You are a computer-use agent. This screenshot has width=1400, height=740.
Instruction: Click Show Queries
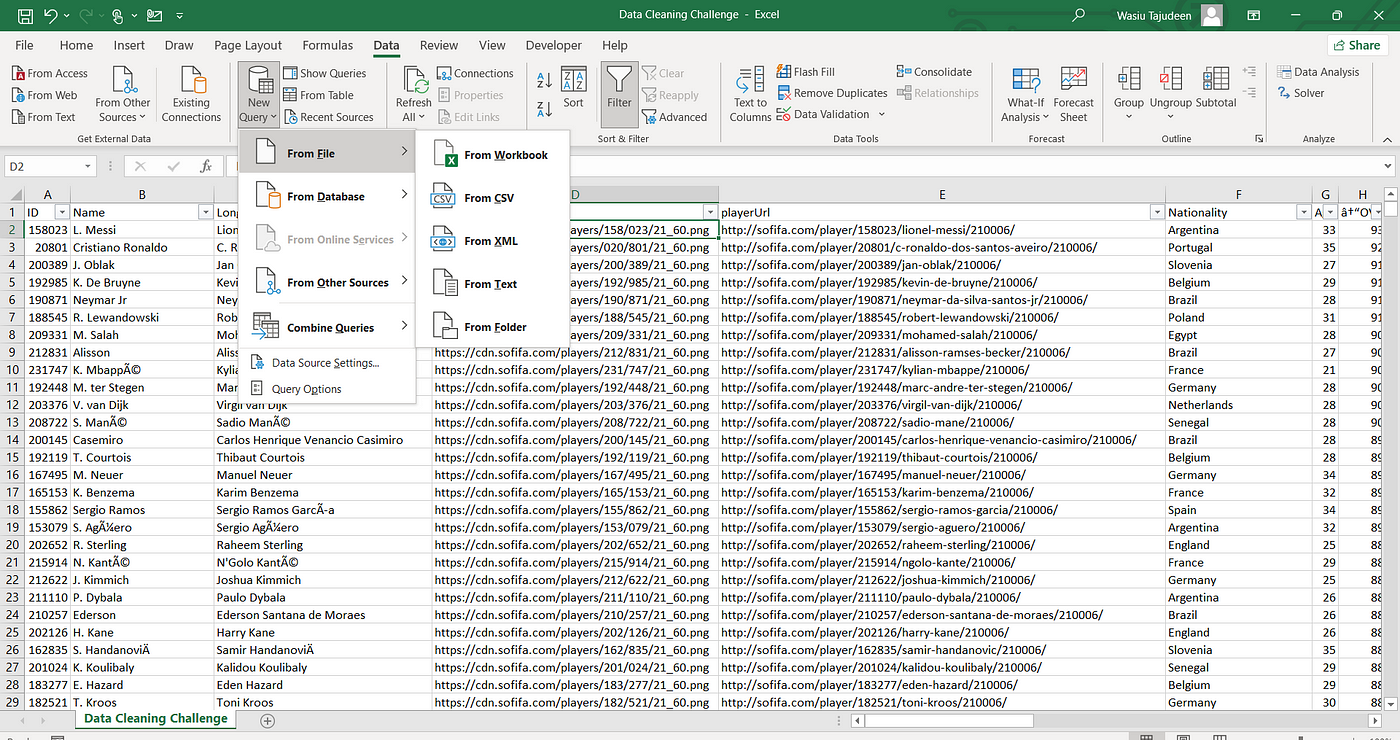(x=325, y=73)
